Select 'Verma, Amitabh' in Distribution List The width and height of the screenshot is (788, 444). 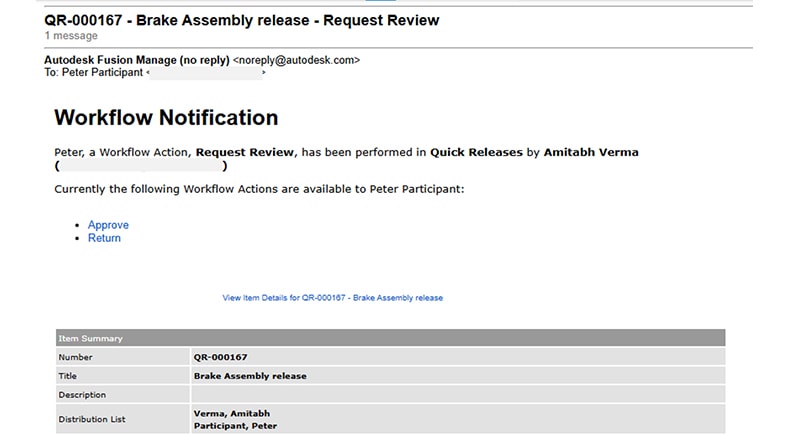(231, 413)
